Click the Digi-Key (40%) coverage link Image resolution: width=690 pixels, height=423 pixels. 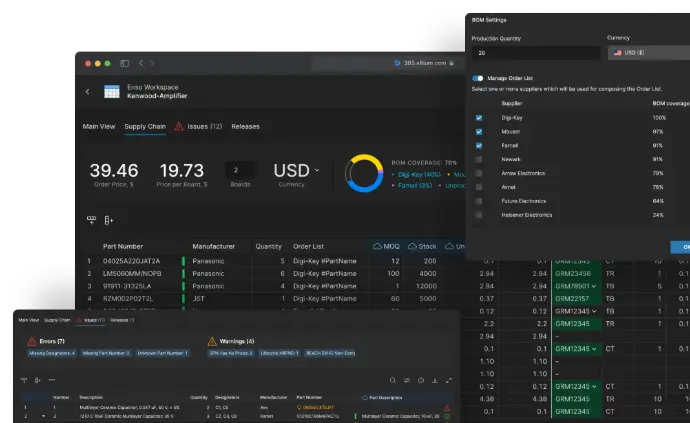point(419,175)
